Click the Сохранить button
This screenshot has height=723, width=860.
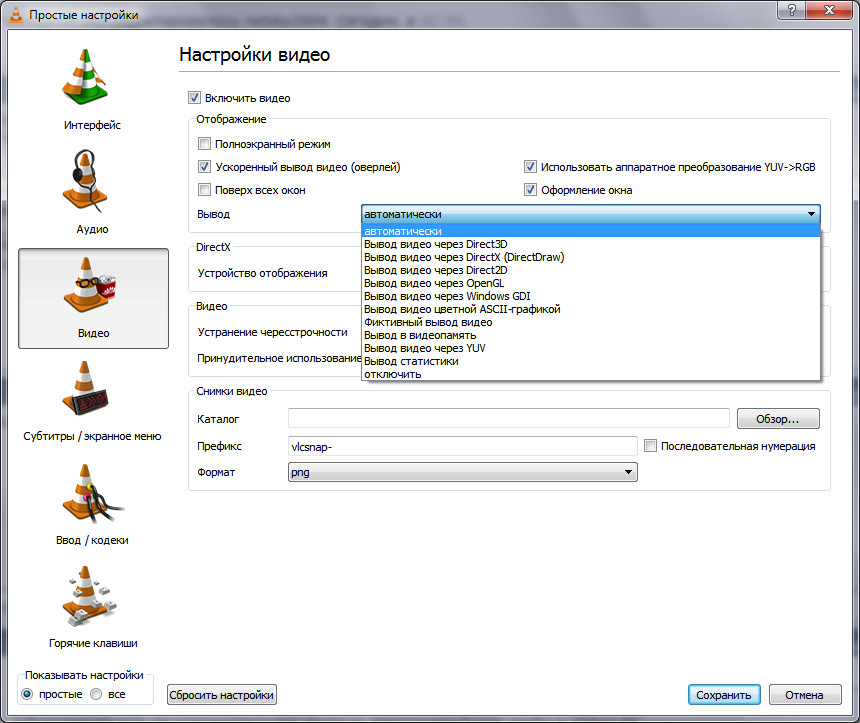[724, 694]
